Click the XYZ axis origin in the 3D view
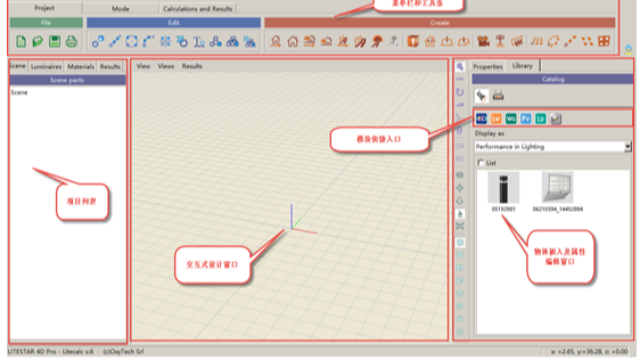 291,229
